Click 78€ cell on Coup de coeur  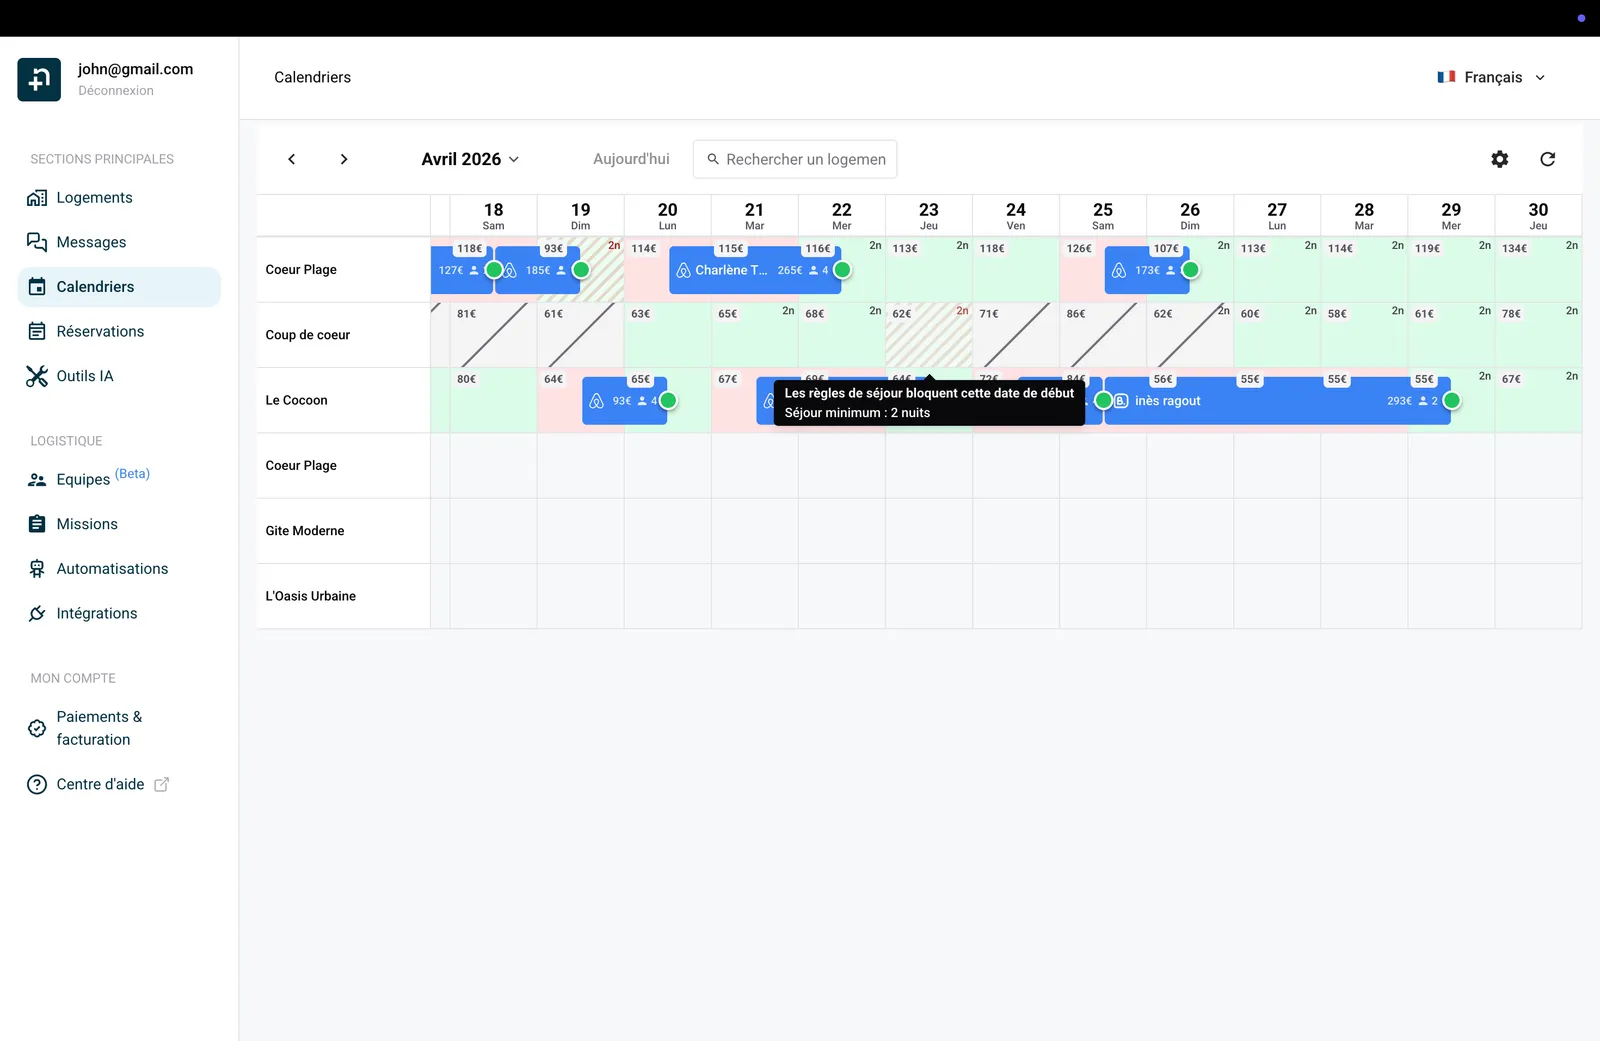pyautogui.click(x=1538, y=335)
